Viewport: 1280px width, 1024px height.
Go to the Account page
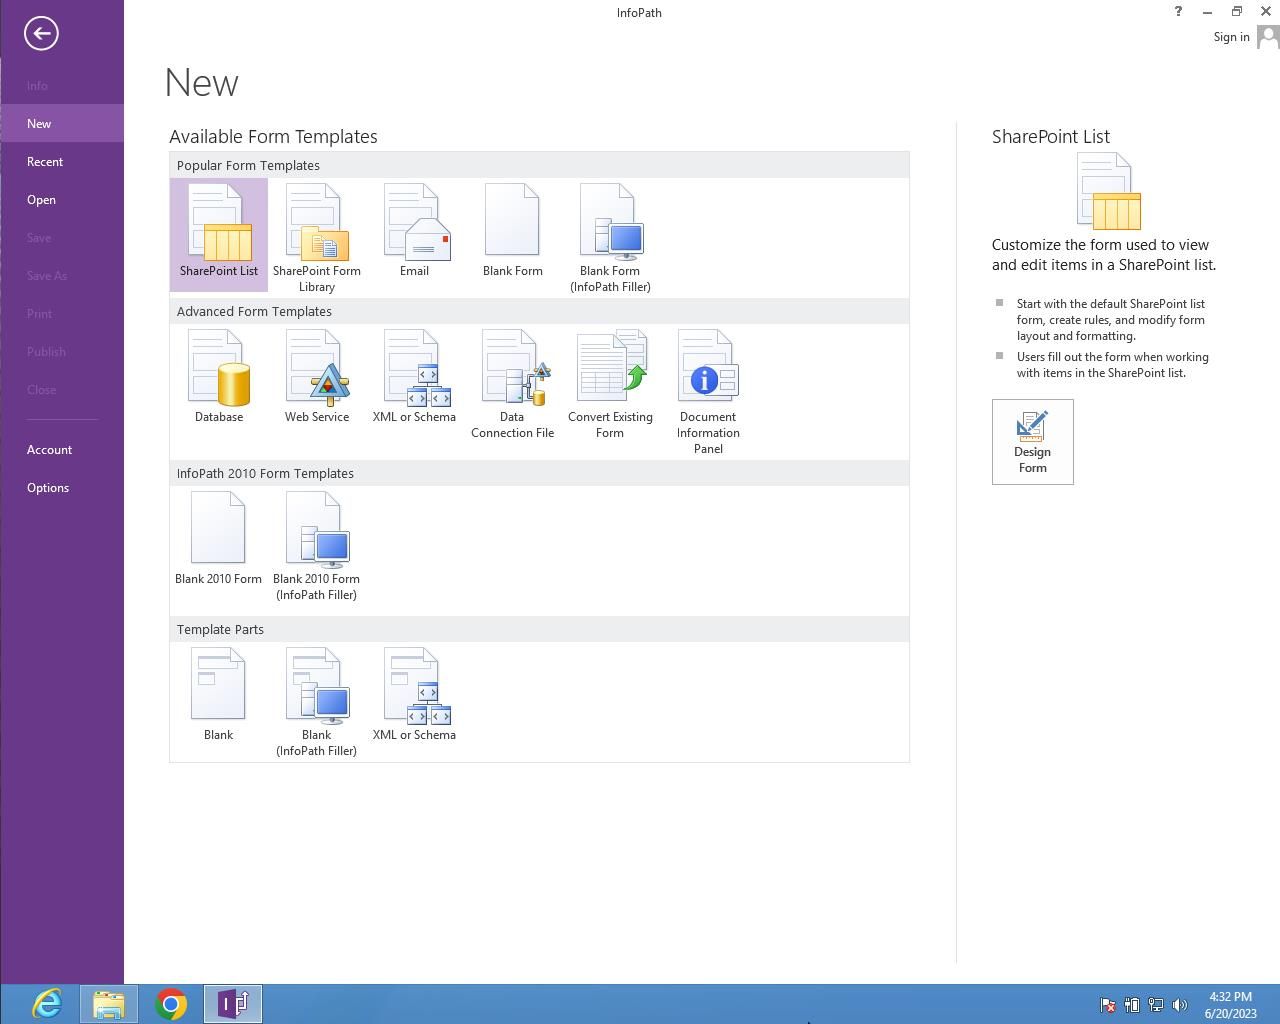(49, 450)
